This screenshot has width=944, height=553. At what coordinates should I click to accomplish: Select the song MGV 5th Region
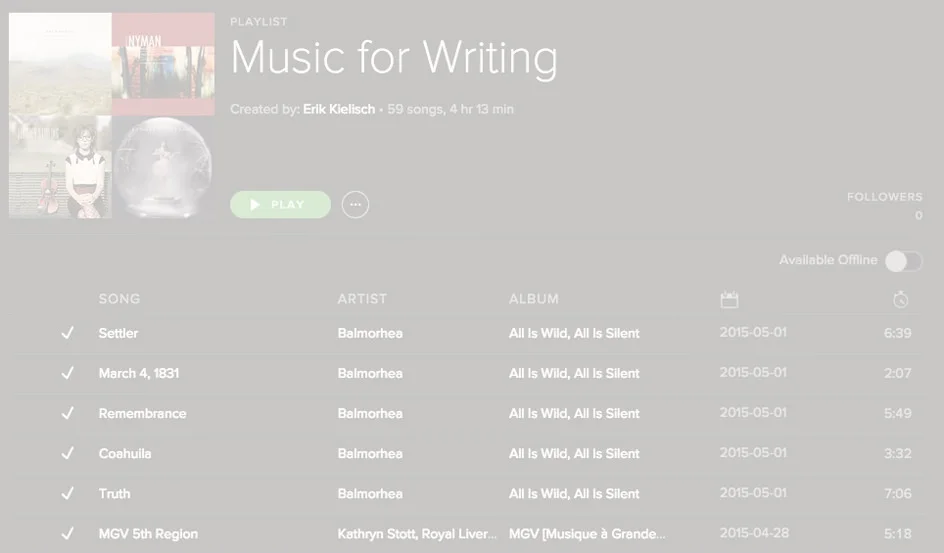pos(148,534)
